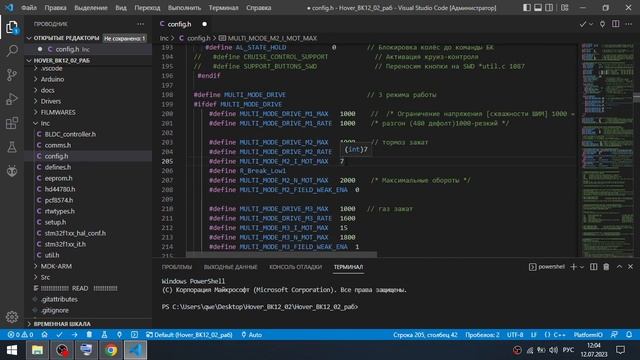
Task: Open errors and warnings counter in status bar
Action: pos(20,335)
